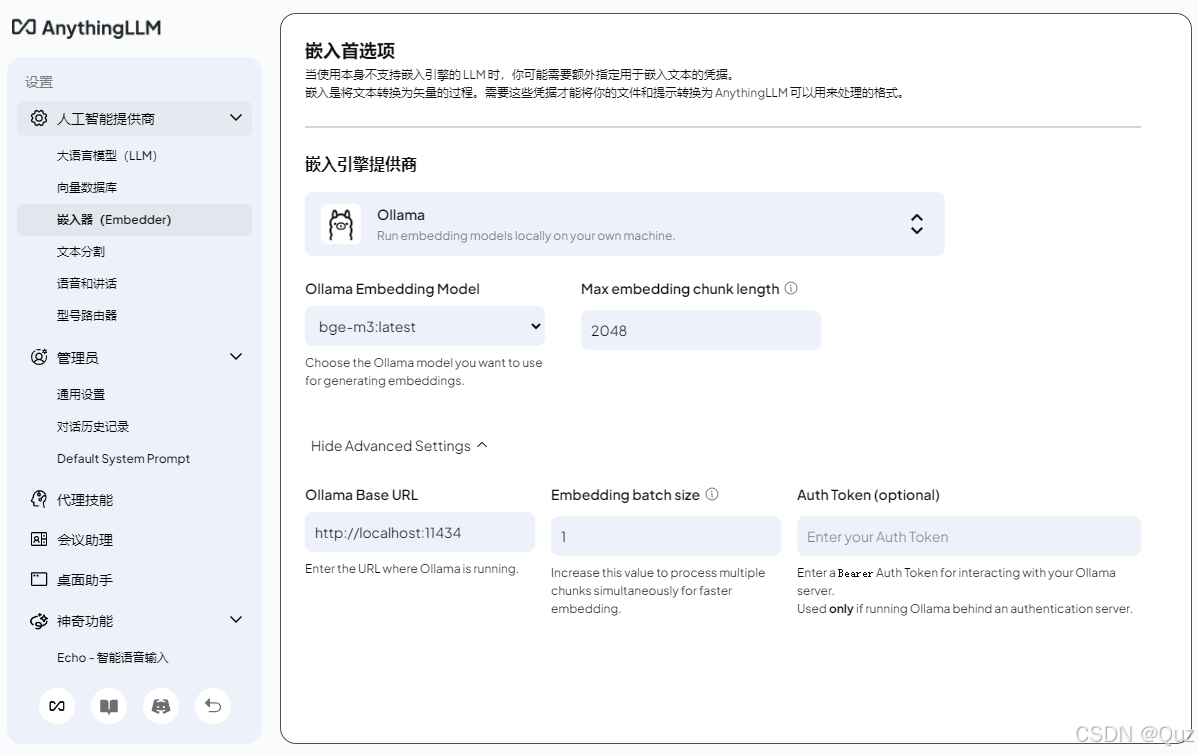Open Default System Prompt page
This screenshot has width=1198, height=754.
124,458
